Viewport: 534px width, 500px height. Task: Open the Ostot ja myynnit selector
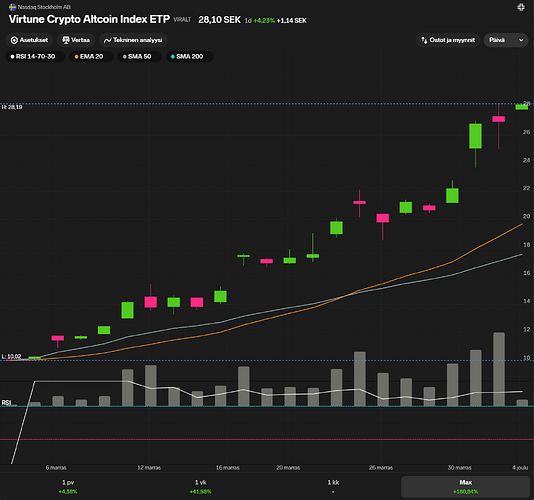[448, 40]
